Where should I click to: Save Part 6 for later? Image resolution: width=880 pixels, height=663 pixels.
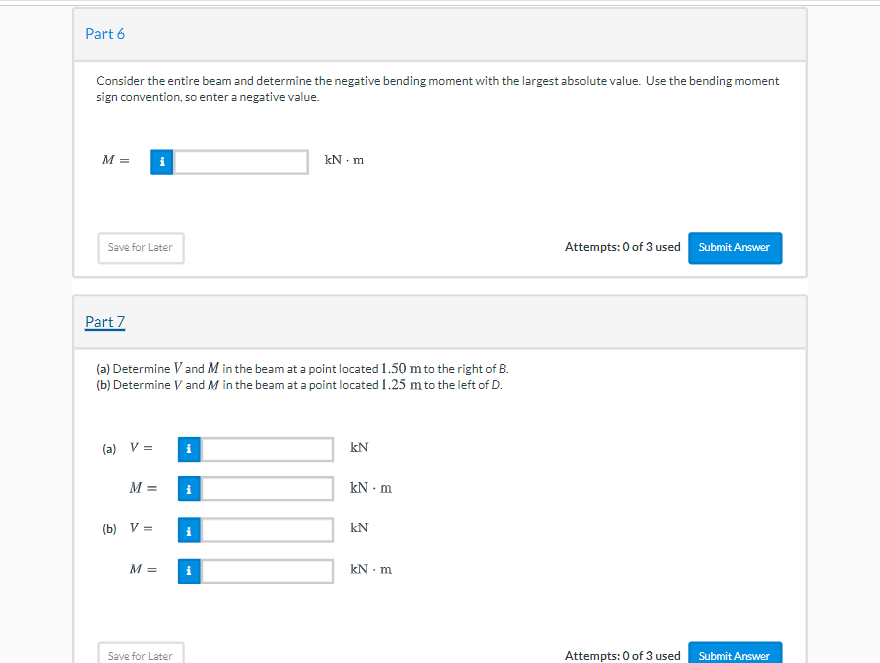(141, 248)
